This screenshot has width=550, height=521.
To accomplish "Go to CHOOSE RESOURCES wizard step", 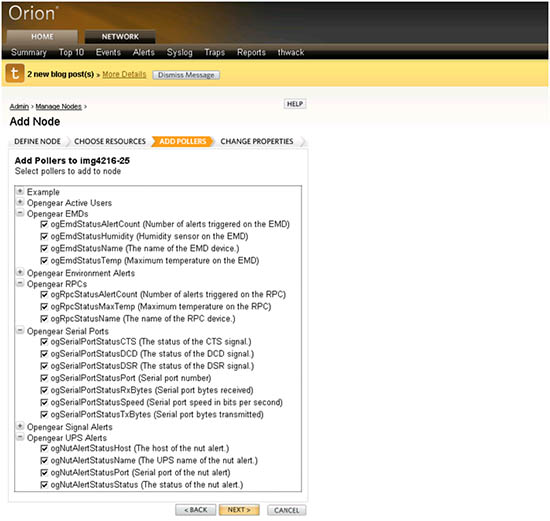I will [110, 141].
